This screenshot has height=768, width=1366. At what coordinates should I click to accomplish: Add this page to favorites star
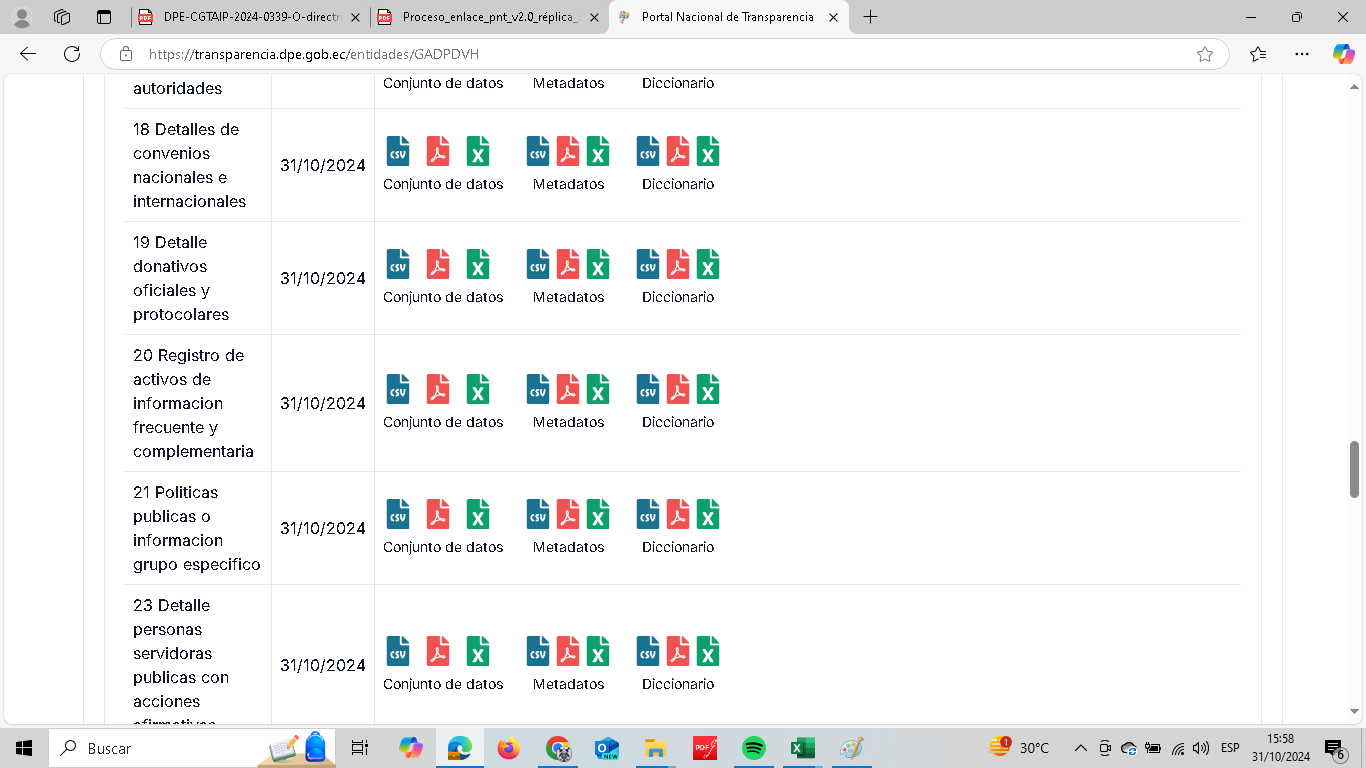click(1205, 54)
